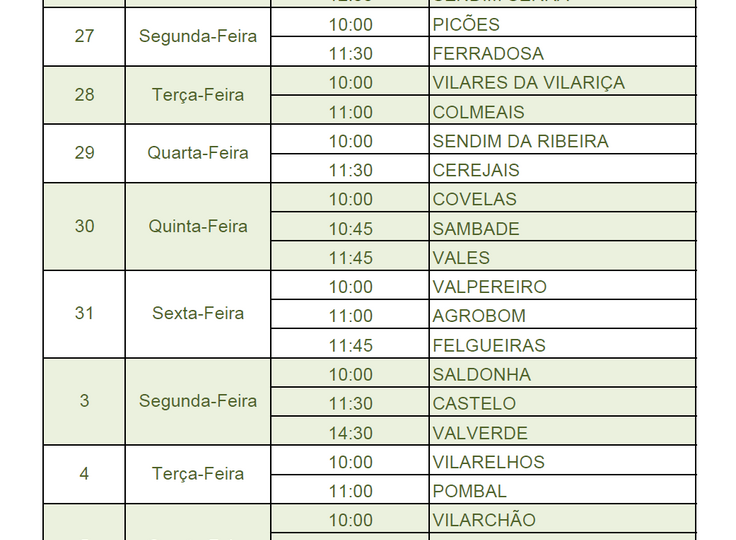Click the VILARELHOS location cell
The height and width of the screenshot is (540, 736).
point(562,461)
